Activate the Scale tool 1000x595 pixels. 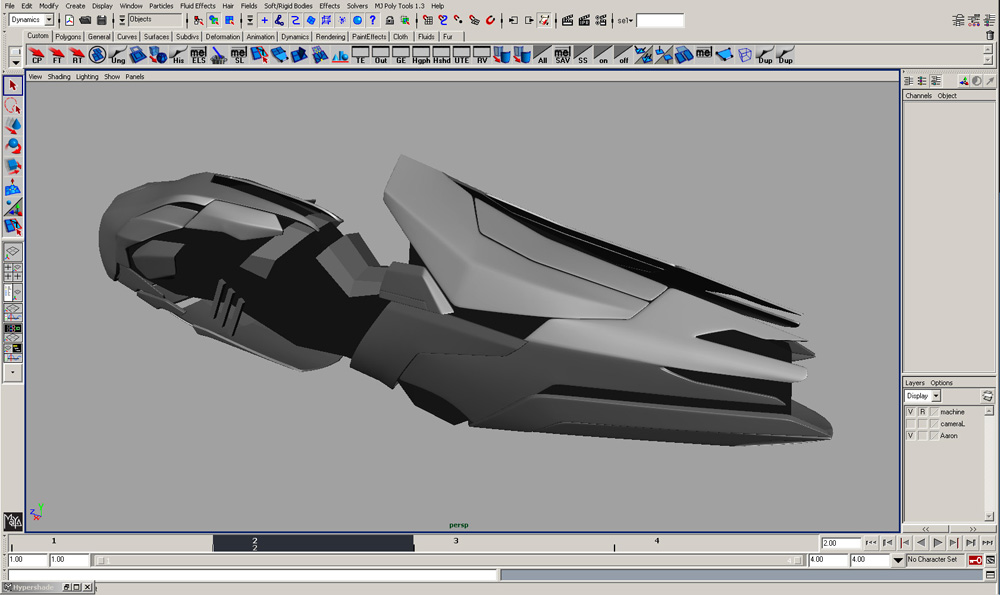pos(13,166)
